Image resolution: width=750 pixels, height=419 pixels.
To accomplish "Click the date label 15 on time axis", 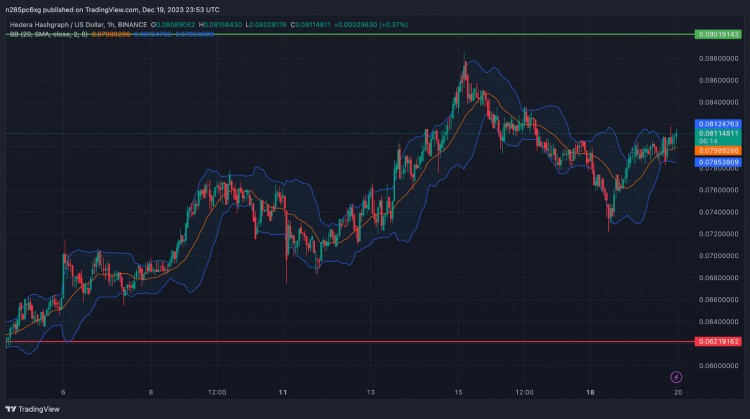I will pyautogui.click(x=459, y=392).
